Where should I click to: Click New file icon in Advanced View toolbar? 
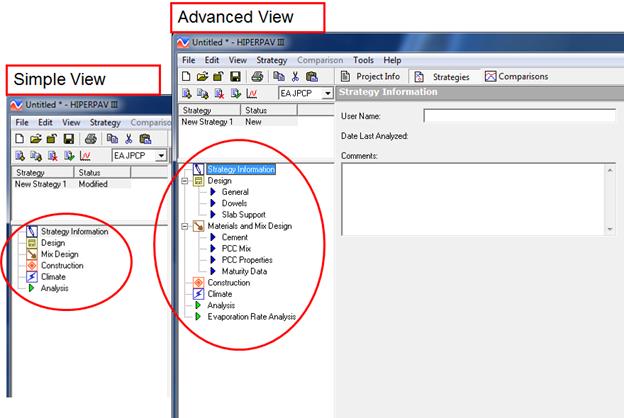(x=186, y=76)
